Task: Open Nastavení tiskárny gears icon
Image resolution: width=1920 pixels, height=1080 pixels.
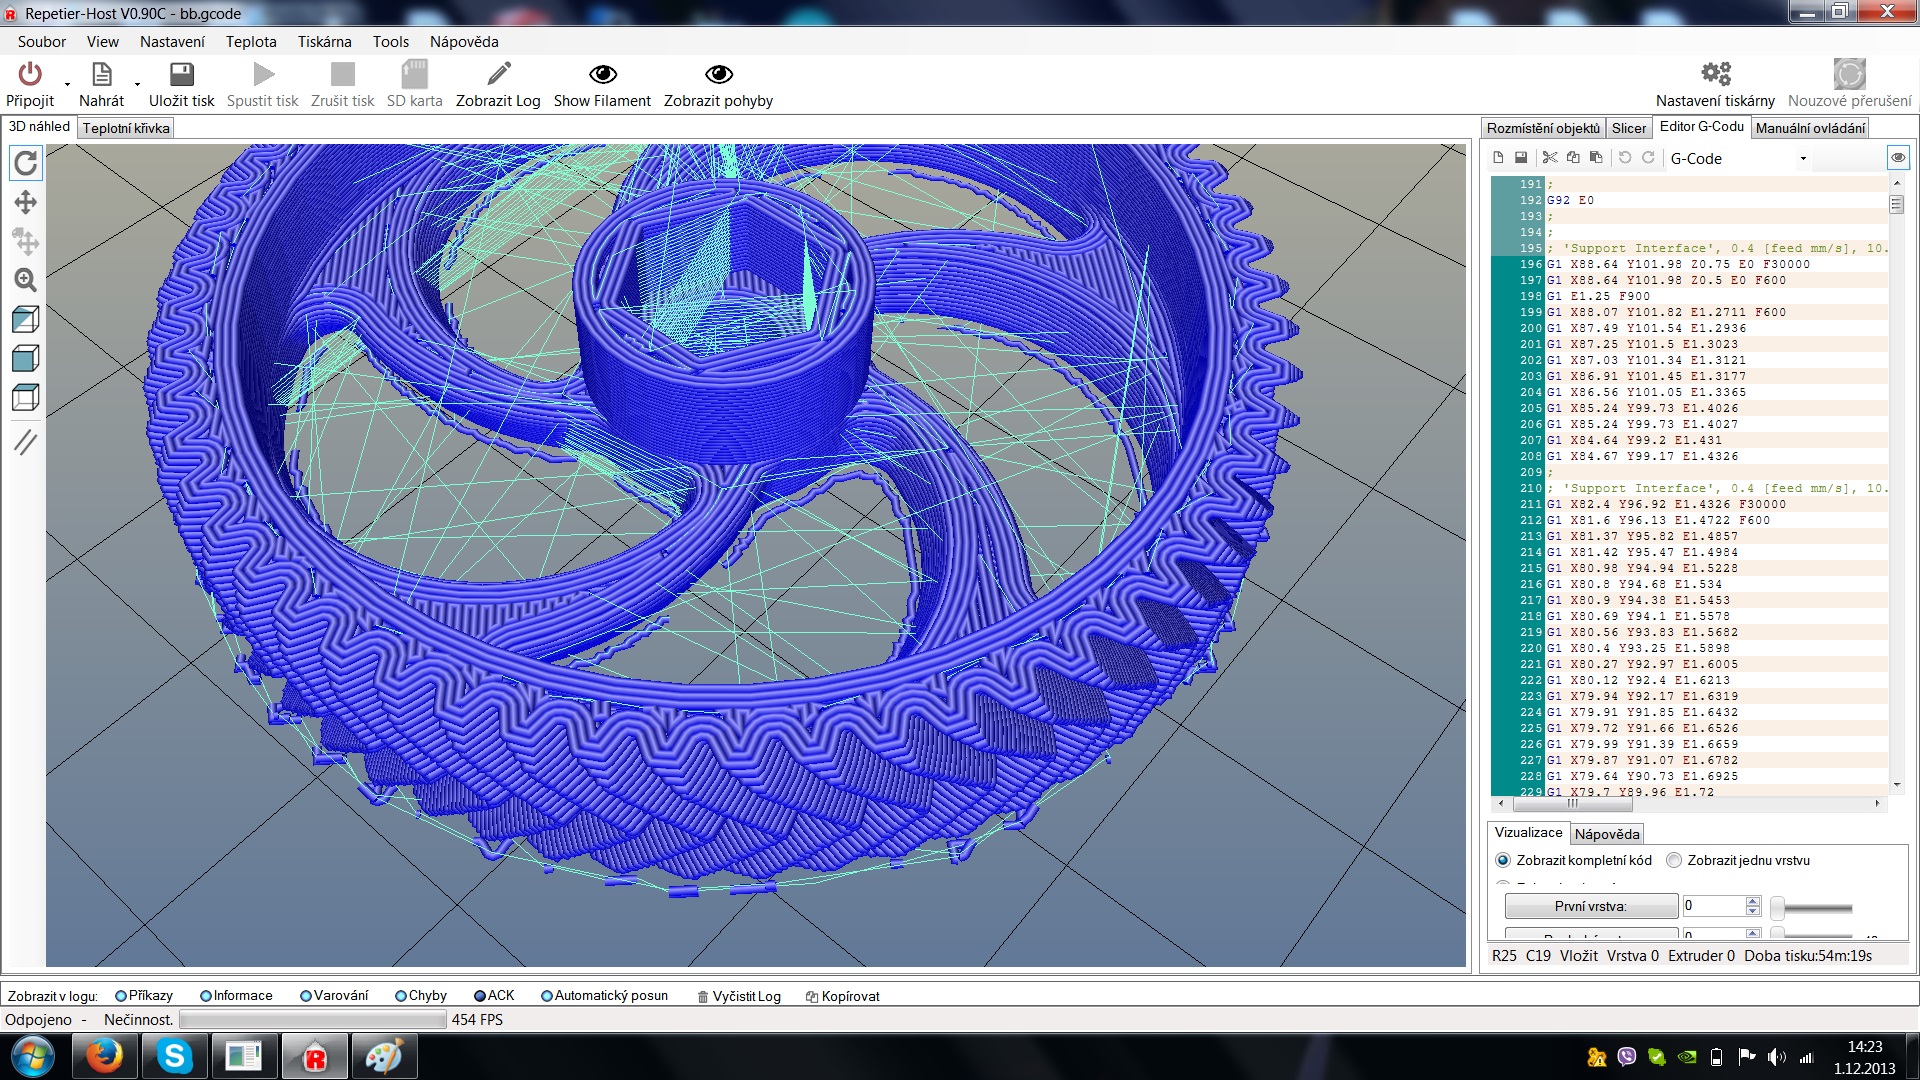Action: [1715, 74]
